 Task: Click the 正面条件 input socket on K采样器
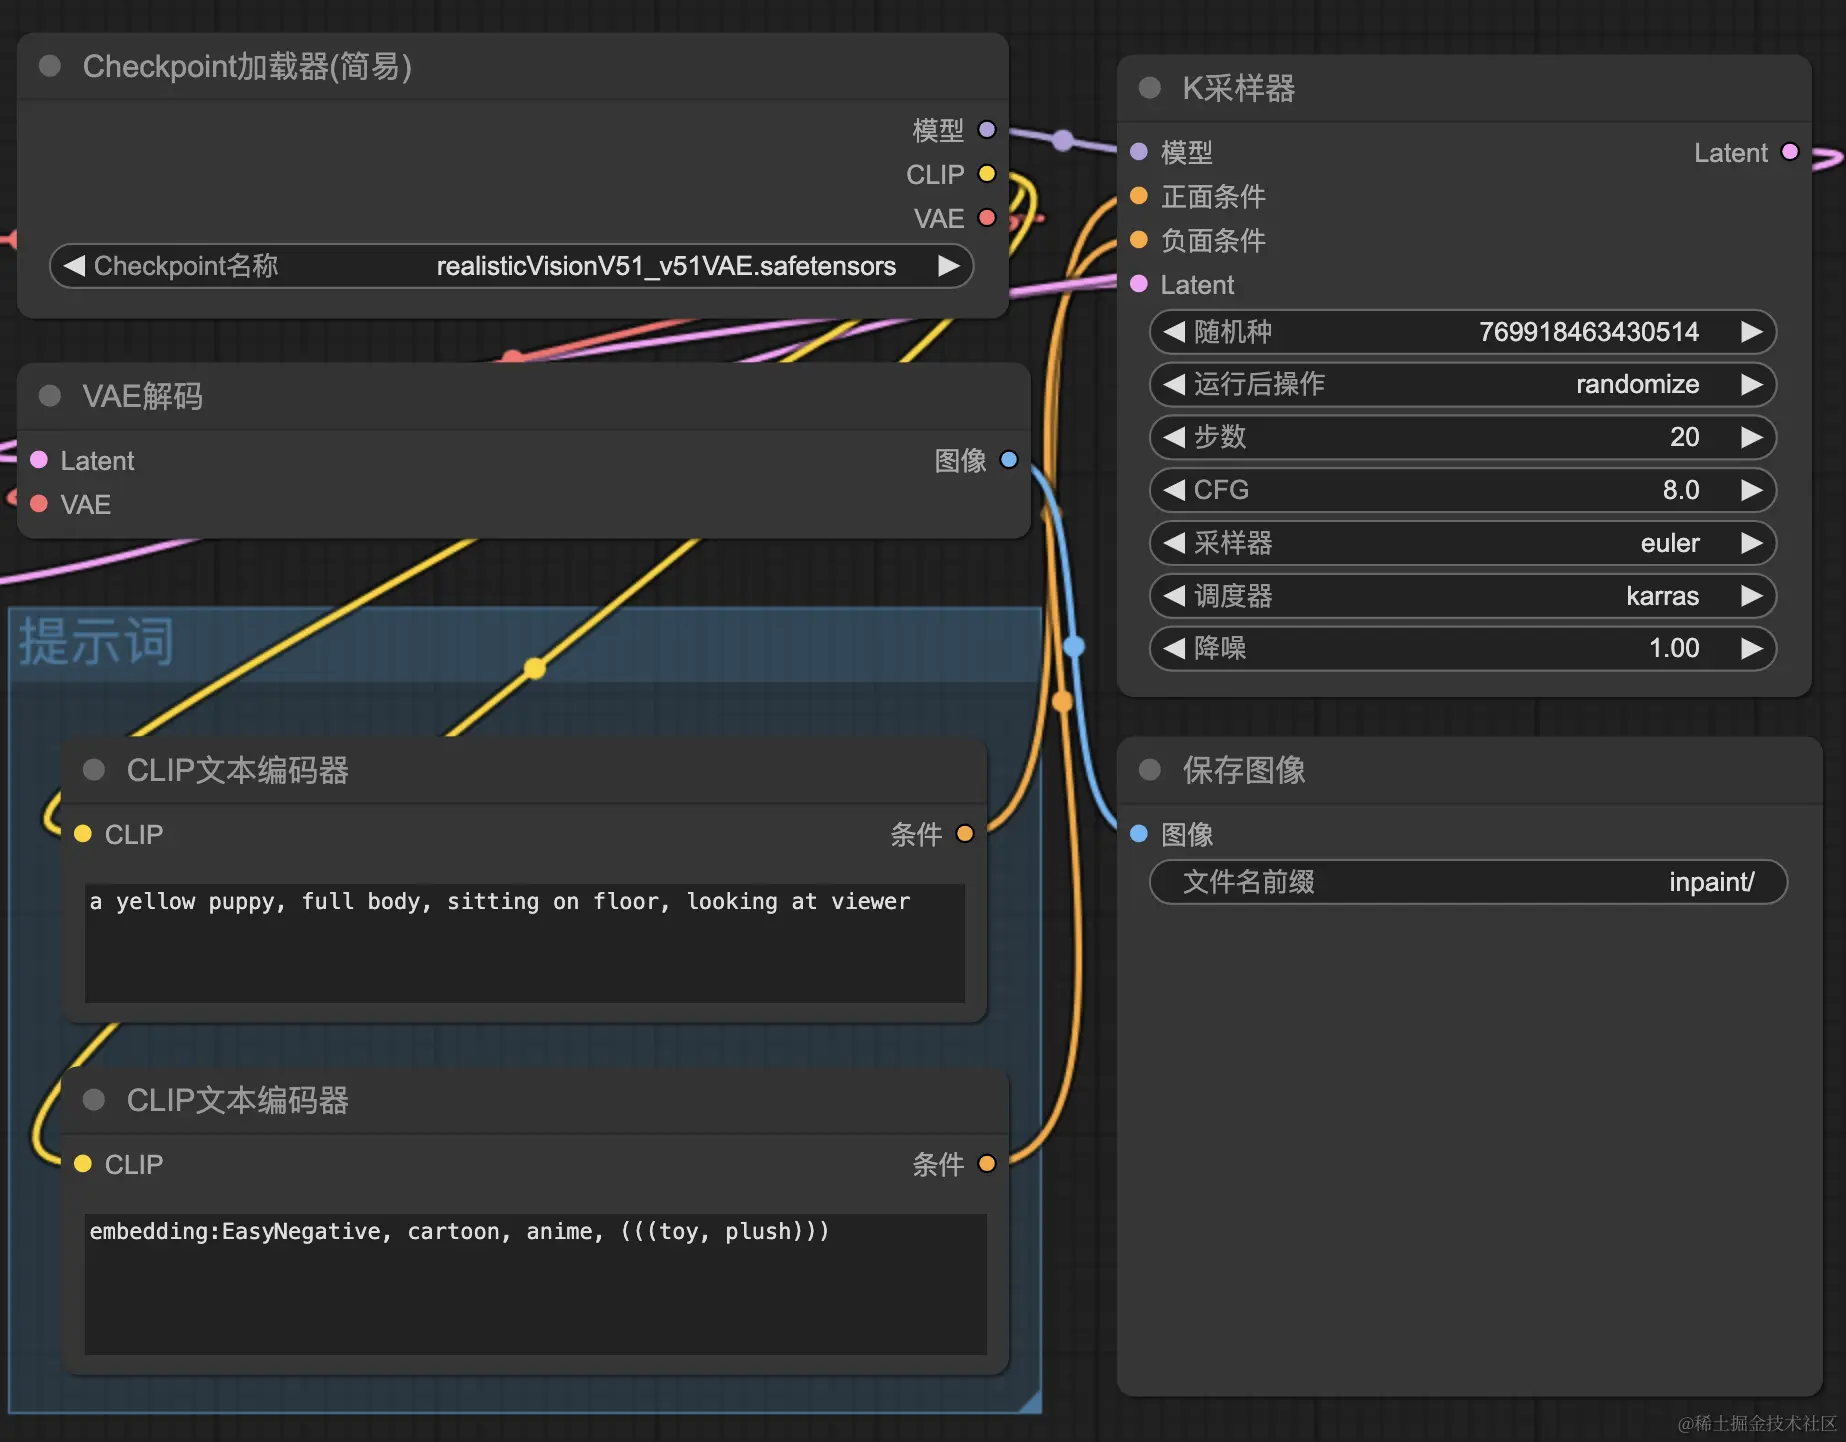[x=1138, y=196]
